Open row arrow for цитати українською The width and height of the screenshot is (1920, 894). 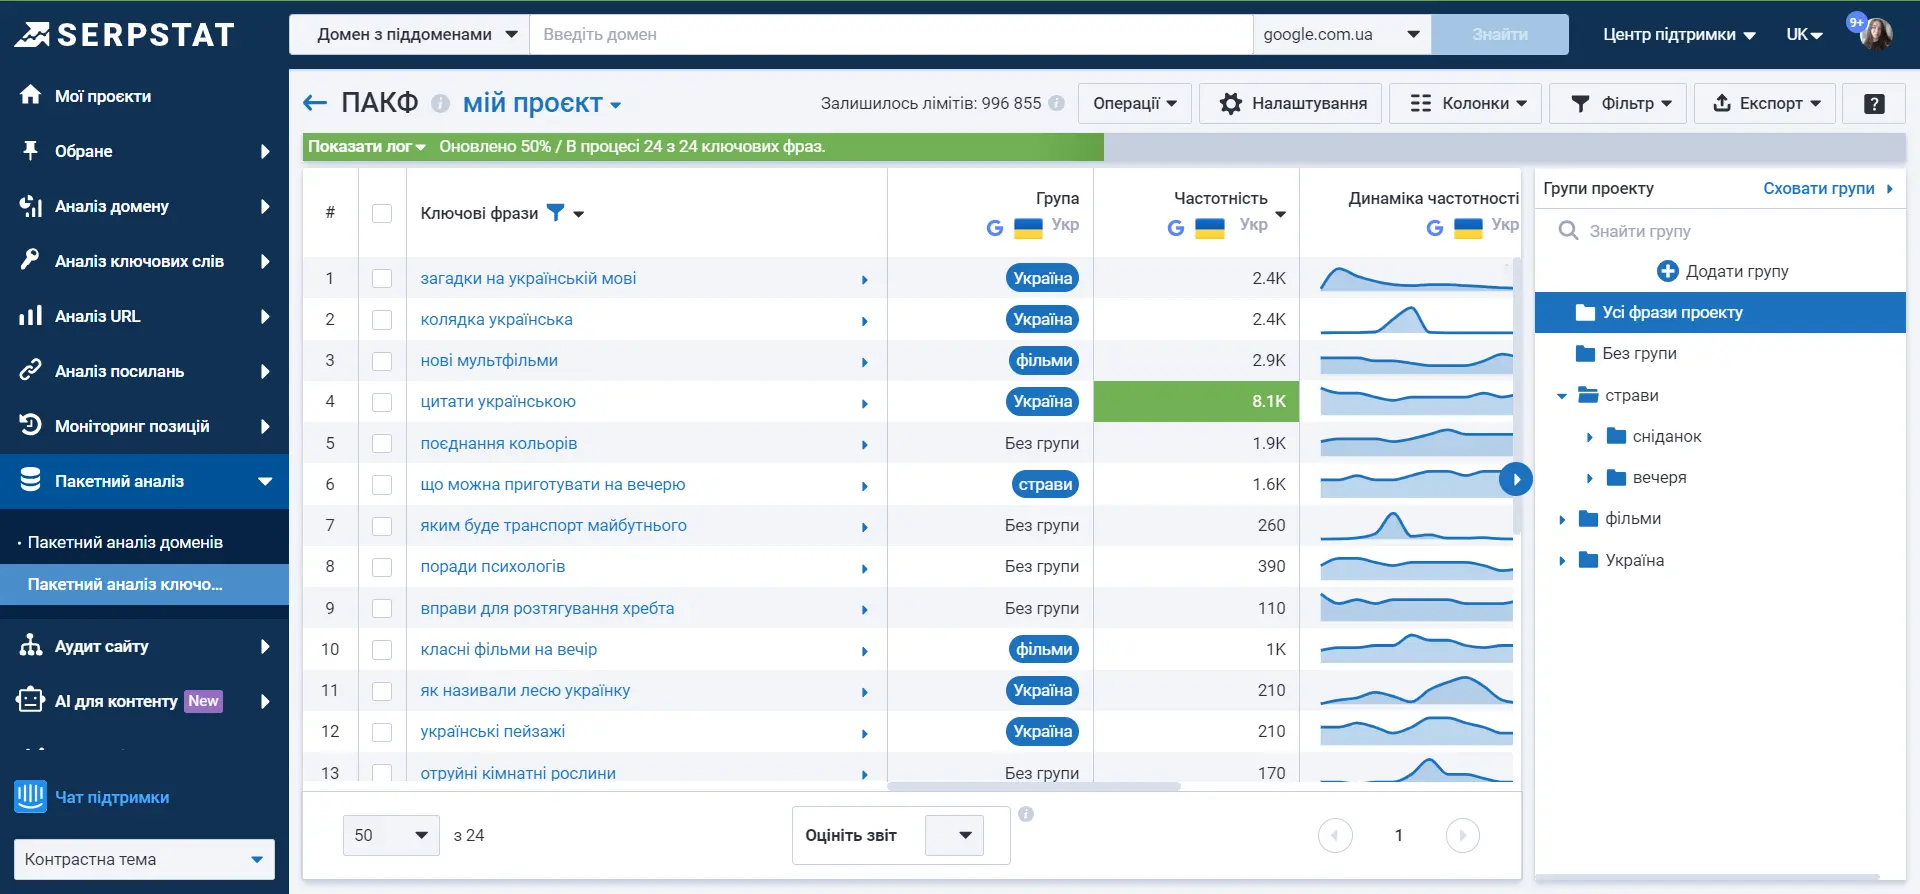pos(865,403)
